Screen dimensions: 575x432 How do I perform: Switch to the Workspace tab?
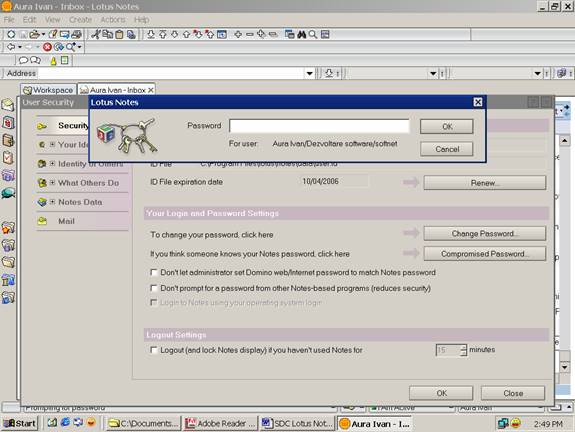(x=49, y=90)
